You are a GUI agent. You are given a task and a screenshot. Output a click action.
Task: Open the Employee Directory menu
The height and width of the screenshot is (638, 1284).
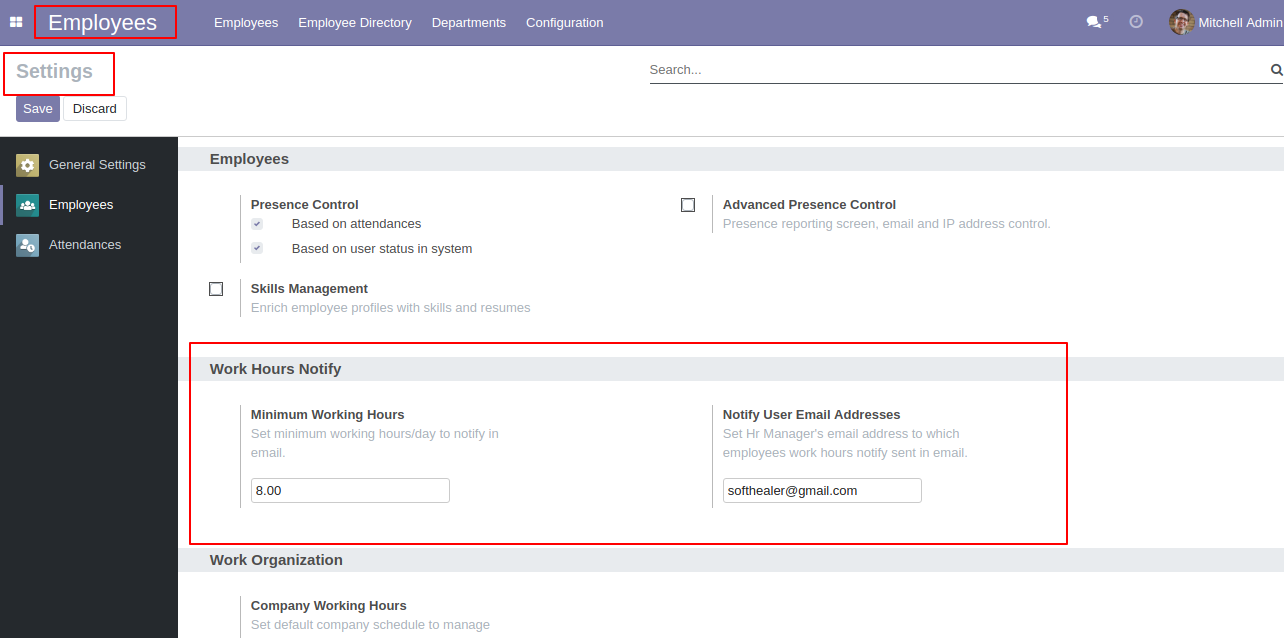click(355, 22)
